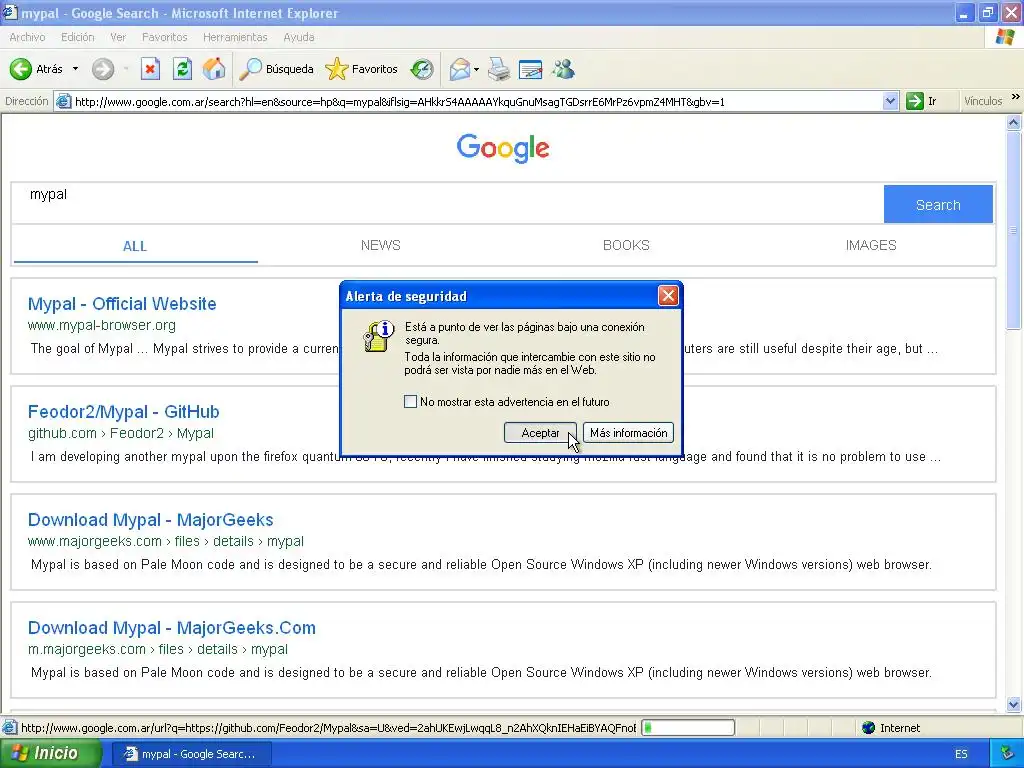Click the blue Search button
Screen dimensions: 1024x768
click(x=938, y=204)
